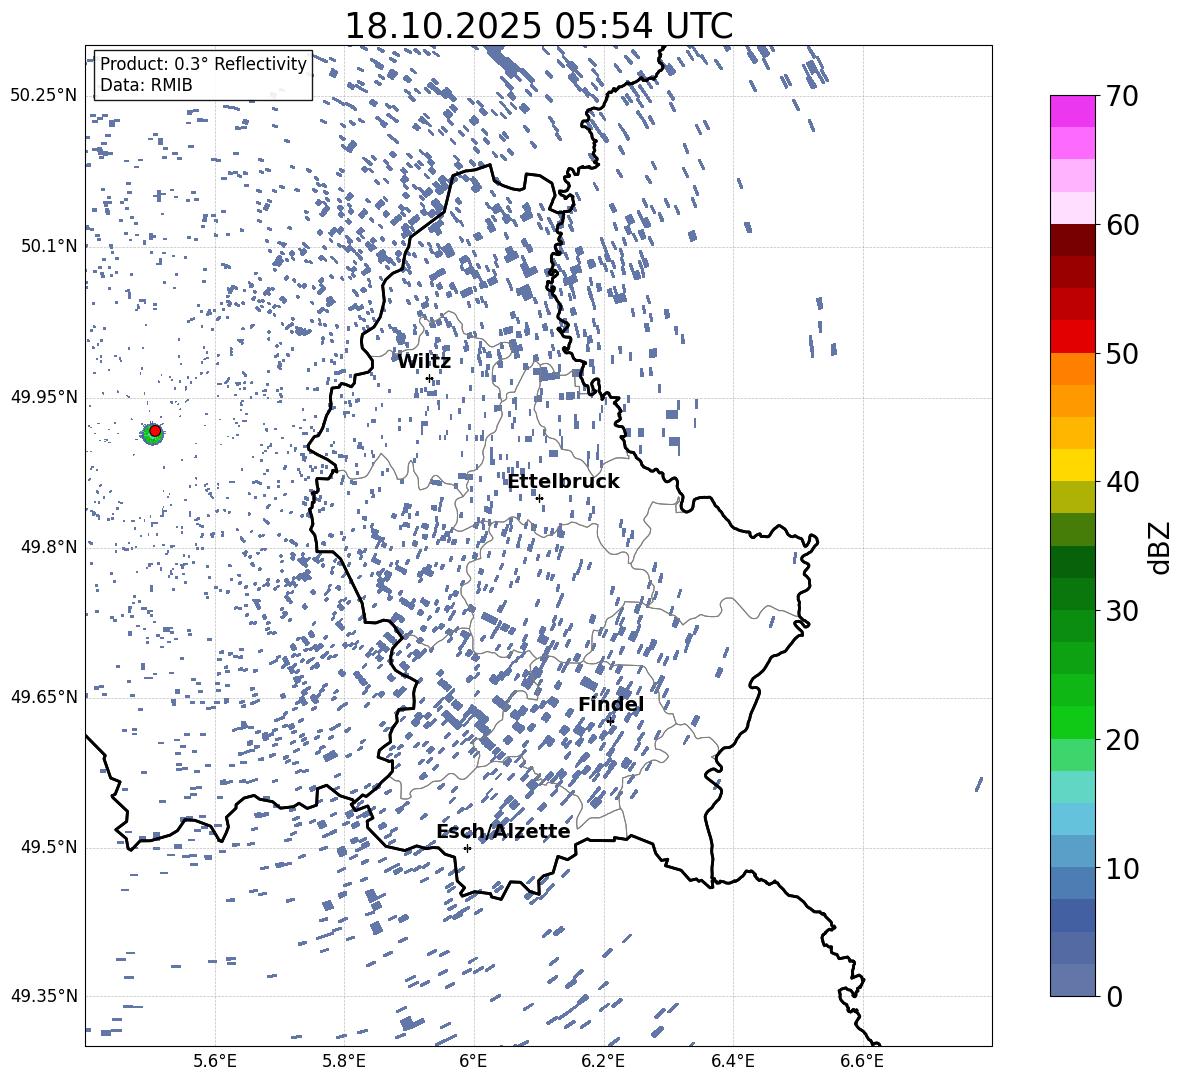Click the 50 dBZ colorbar tick label

pyautogui.click(x=1122, y=354)
